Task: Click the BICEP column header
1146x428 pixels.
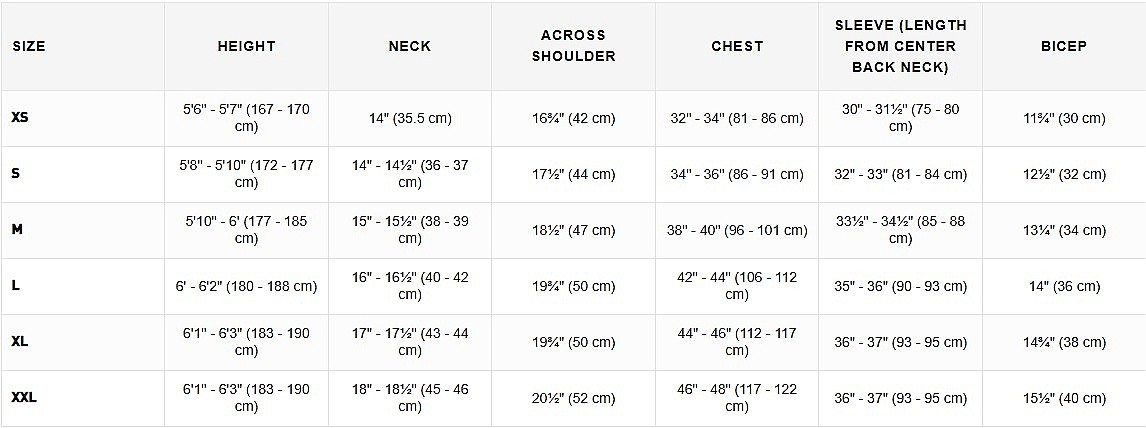Action: [1064, 46]
